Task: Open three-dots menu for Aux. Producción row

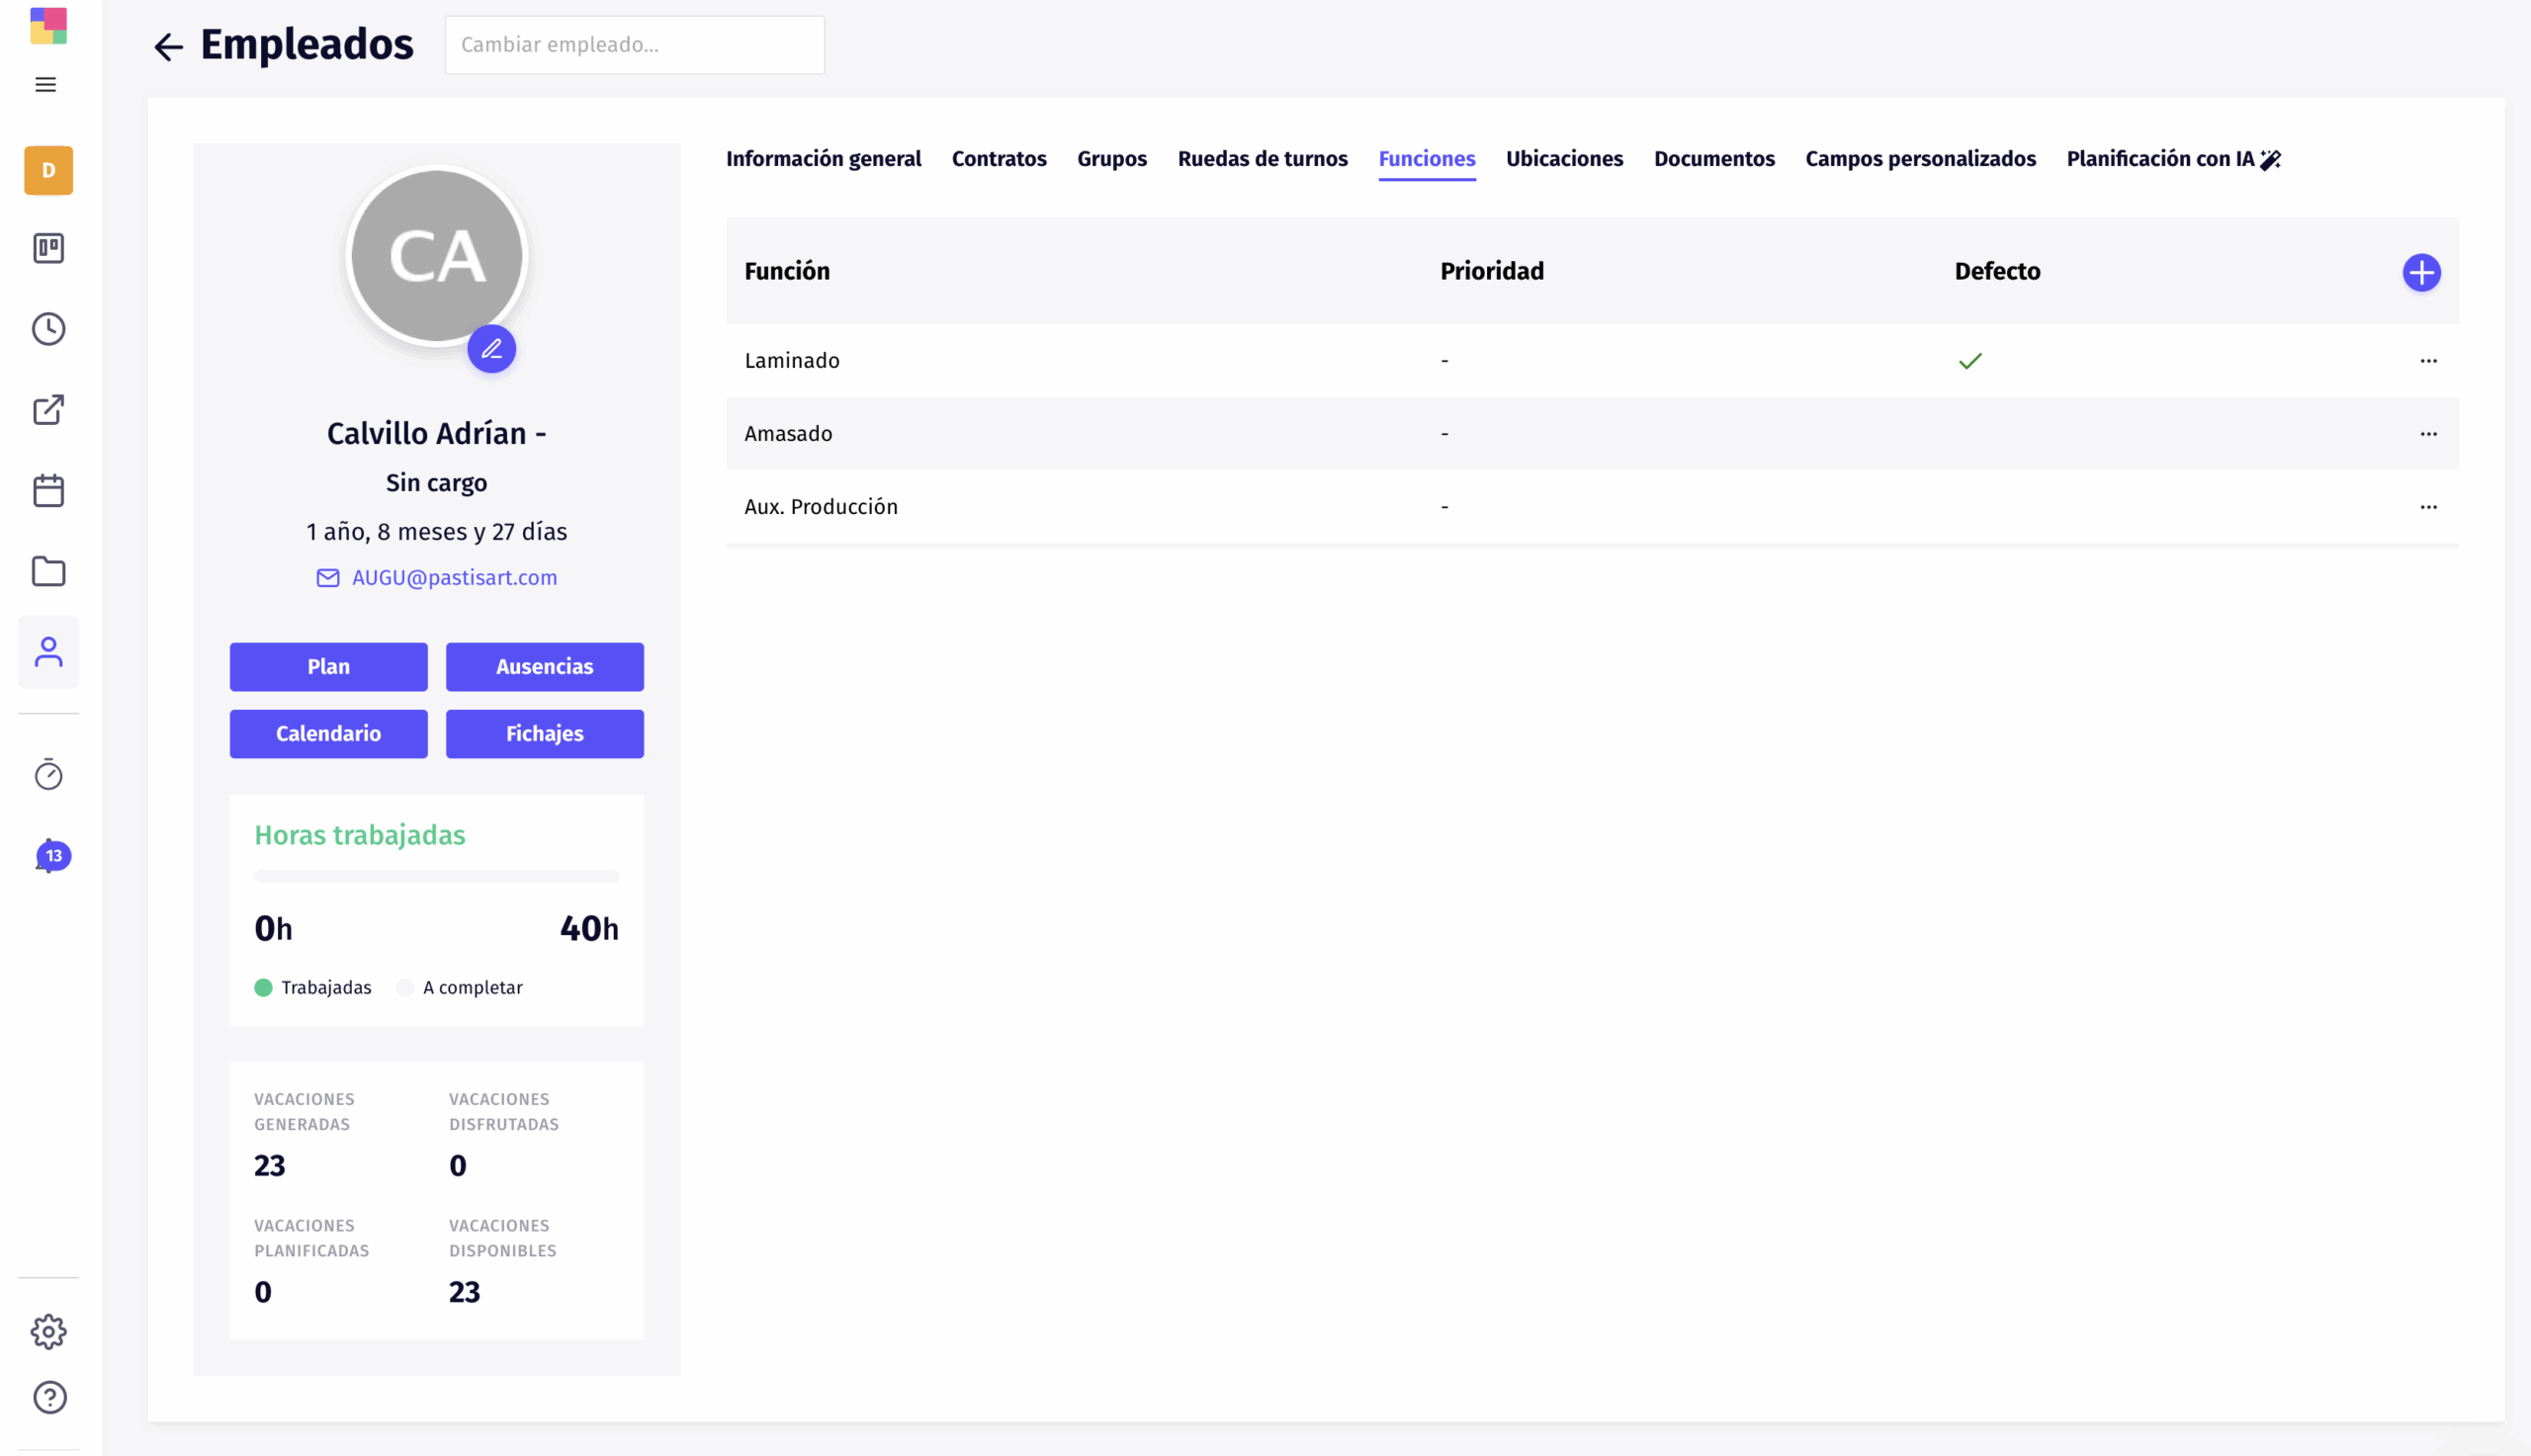Action: pos(2428,507)
